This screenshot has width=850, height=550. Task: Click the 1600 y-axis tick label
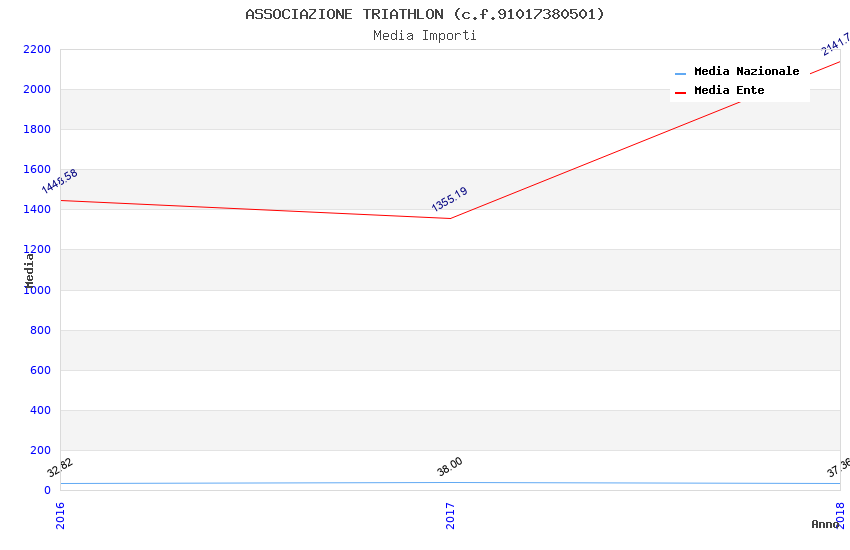click(37, 170)
